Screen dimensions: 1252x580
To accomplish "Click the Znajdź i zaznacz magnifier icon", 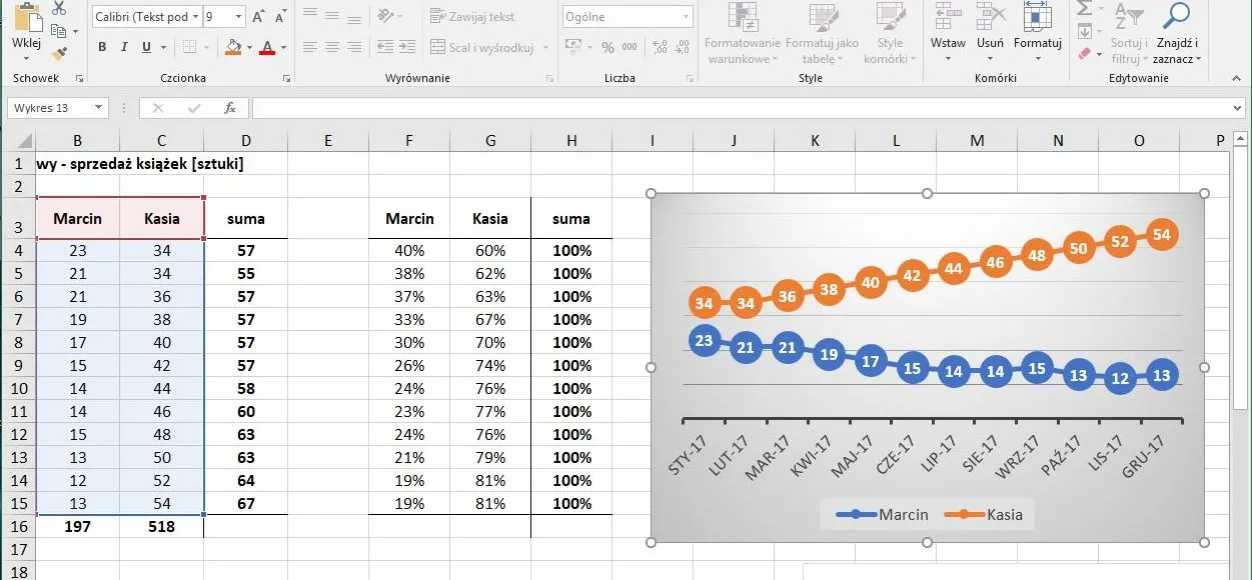I will point(1177,16).
